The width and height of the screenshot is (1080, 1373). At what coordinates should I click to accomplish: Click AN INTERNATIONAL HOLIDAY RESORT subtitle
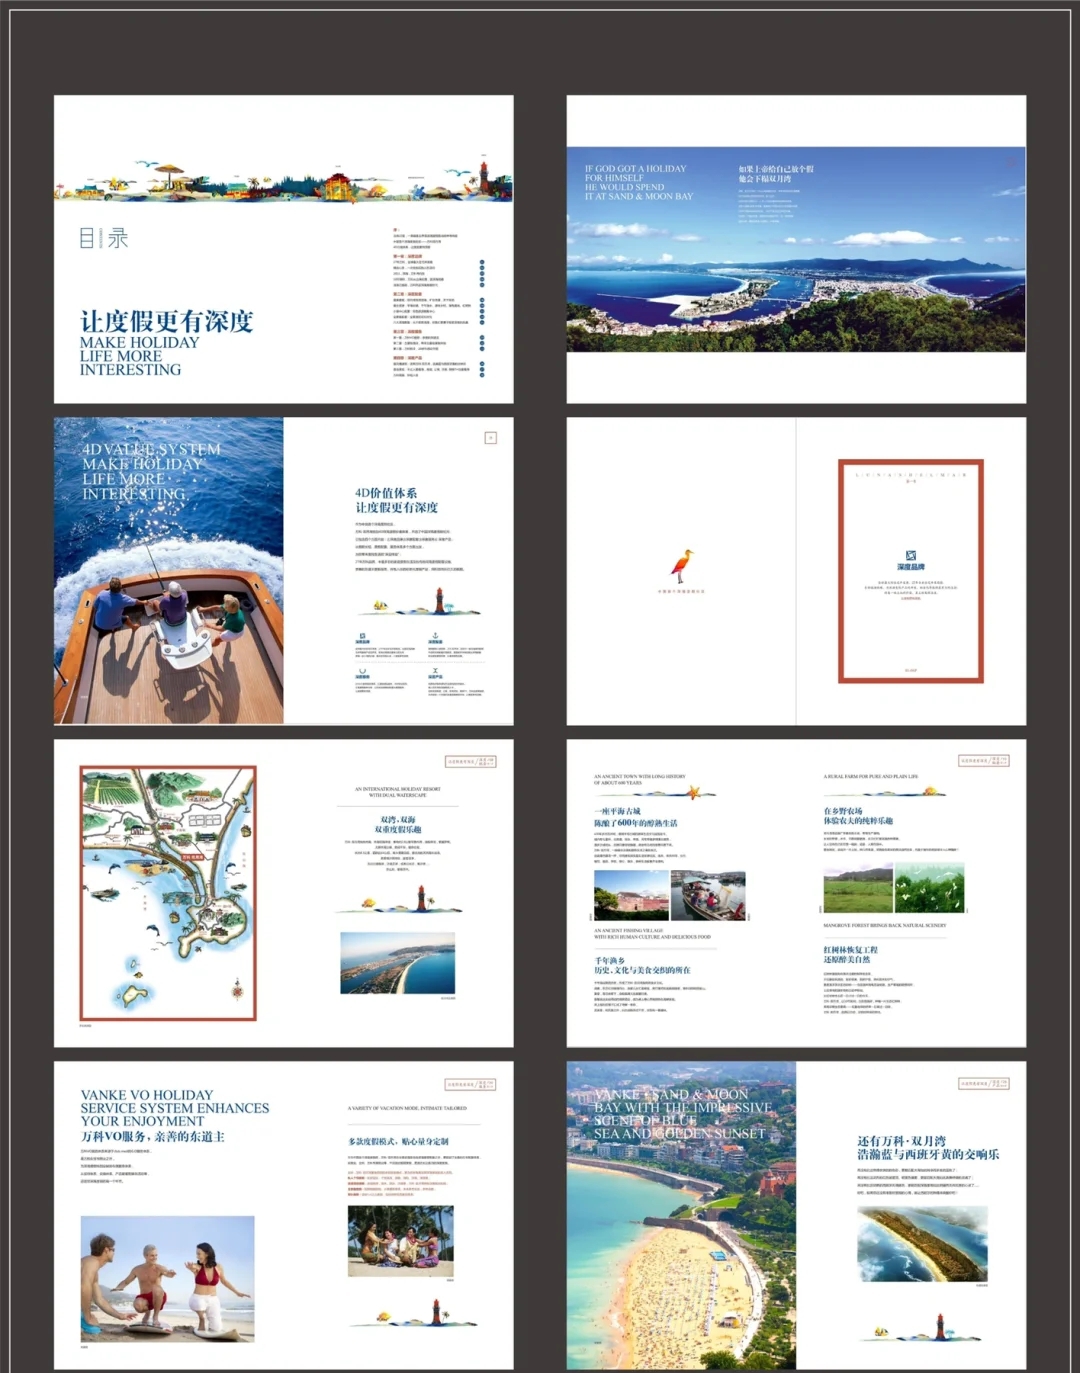coord(398,792)
